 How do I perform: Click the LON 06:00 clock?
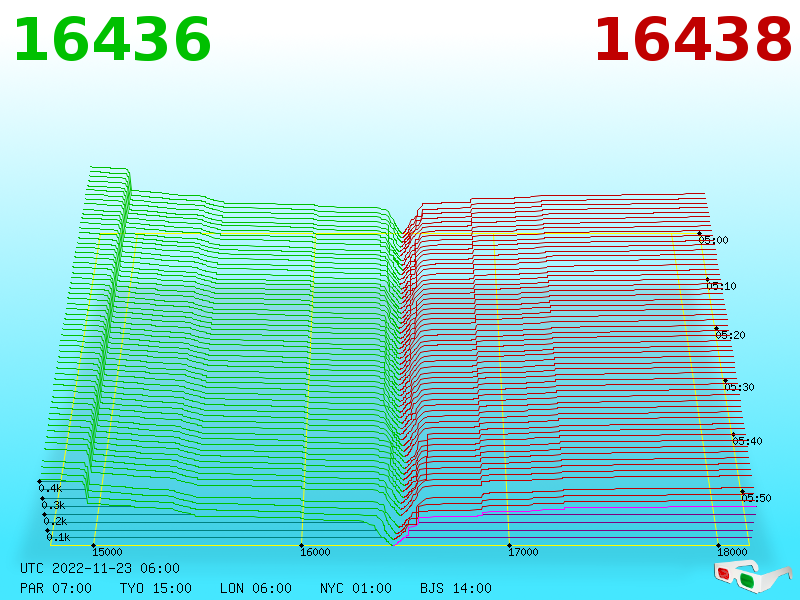256,588
